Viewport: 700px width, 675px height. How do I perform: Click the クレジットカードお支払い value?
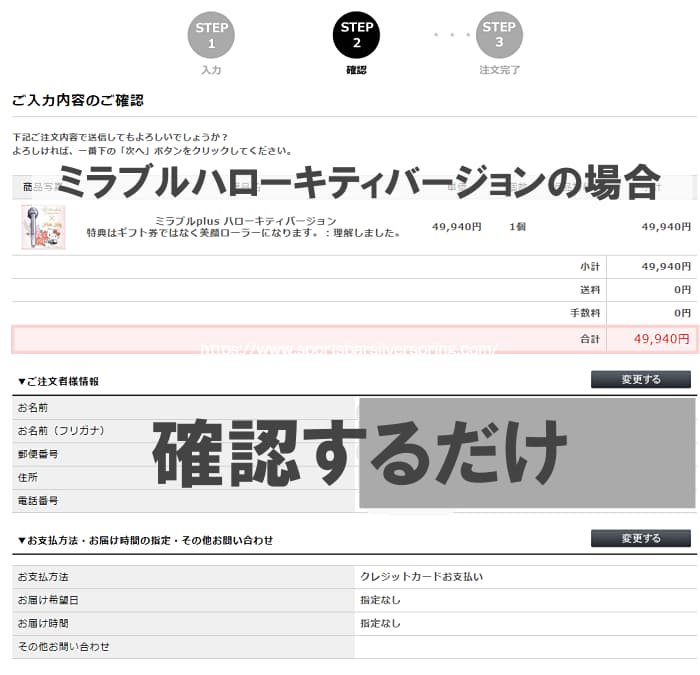click(x=421, y=577)
